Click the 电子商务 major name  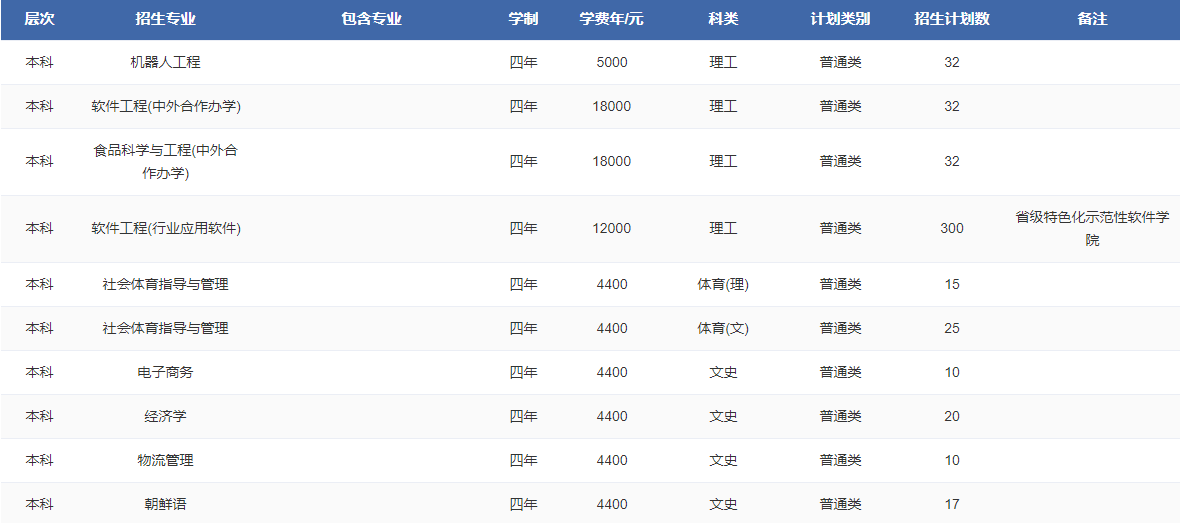(x=165, y=372)
